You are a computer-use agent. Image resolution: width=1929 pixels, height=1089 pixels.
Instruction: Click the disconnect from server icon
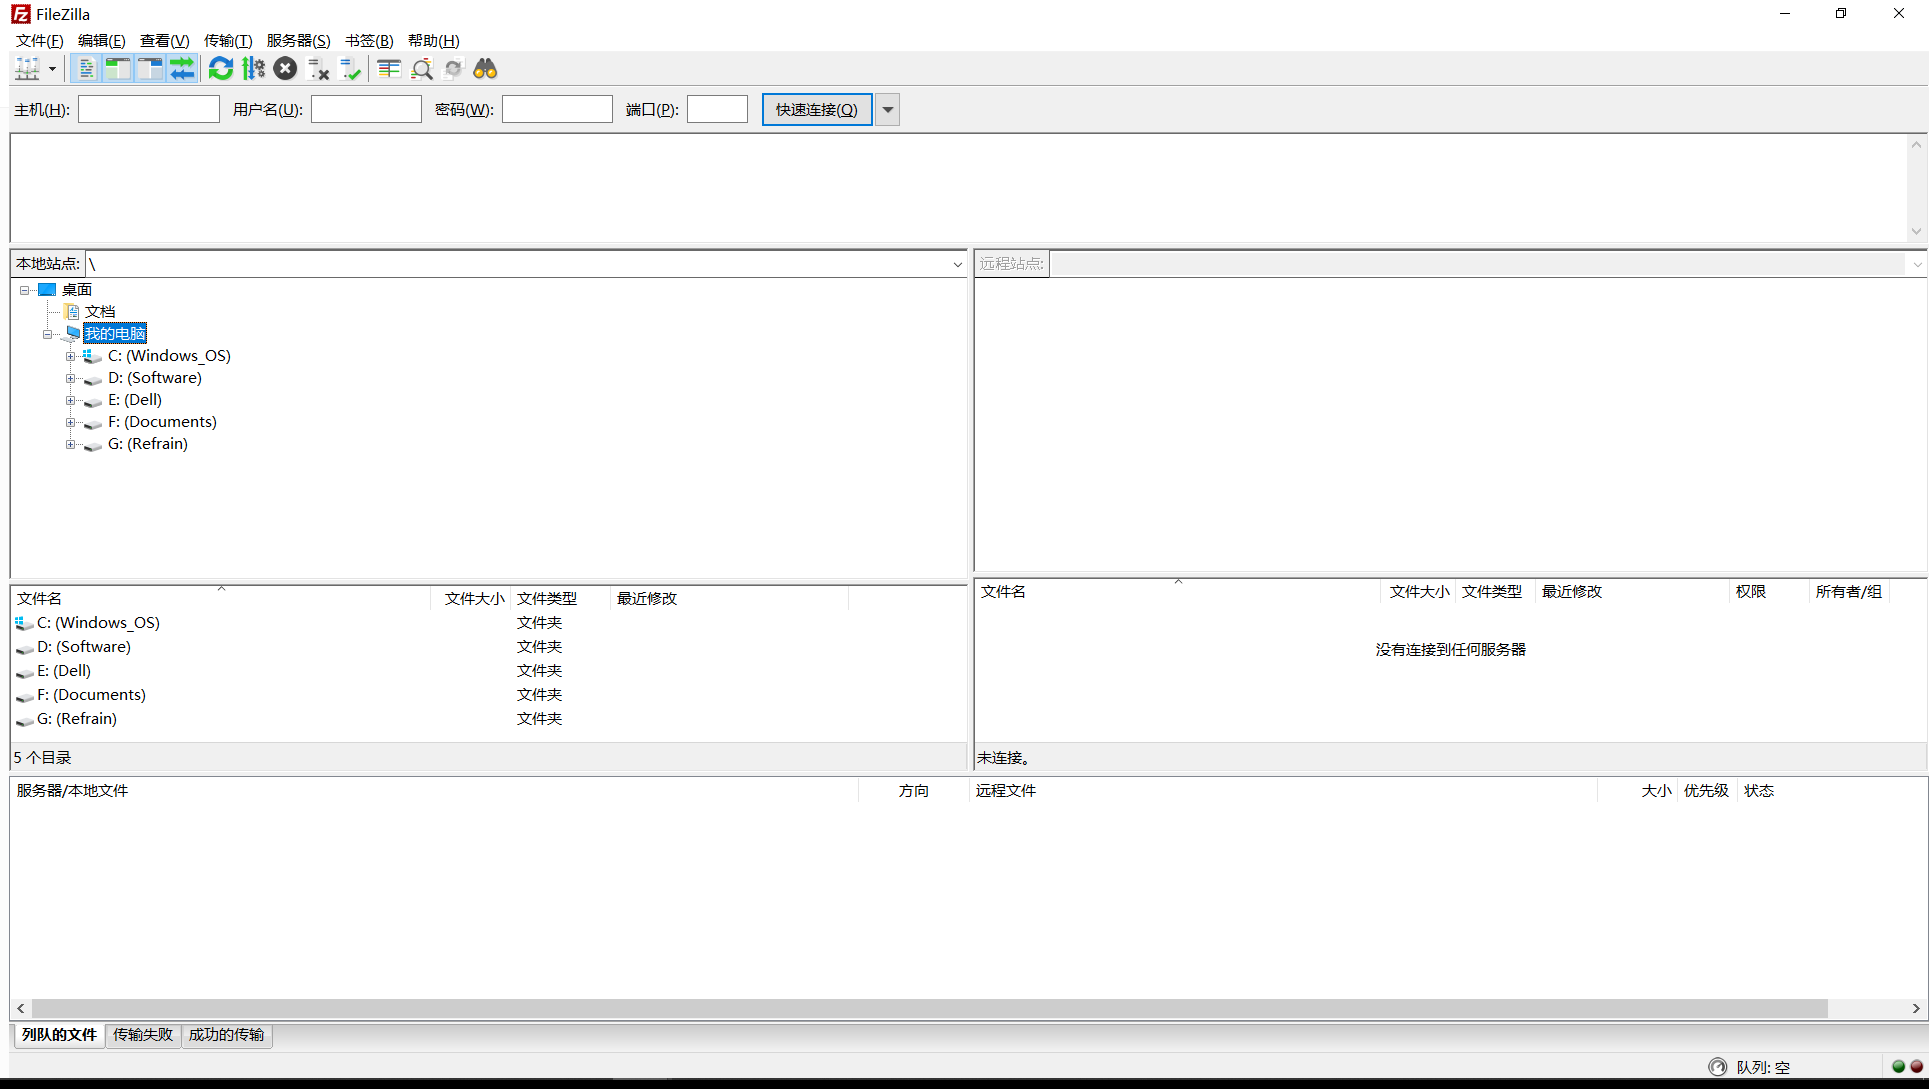(x=318, y=69)
